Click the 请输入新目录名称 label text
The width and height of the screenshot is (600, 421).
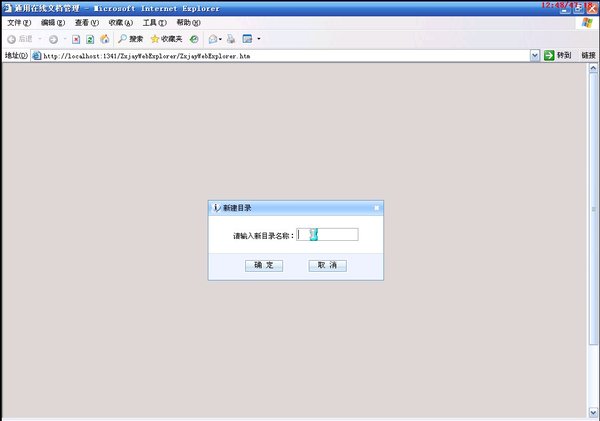click(263, 236)
